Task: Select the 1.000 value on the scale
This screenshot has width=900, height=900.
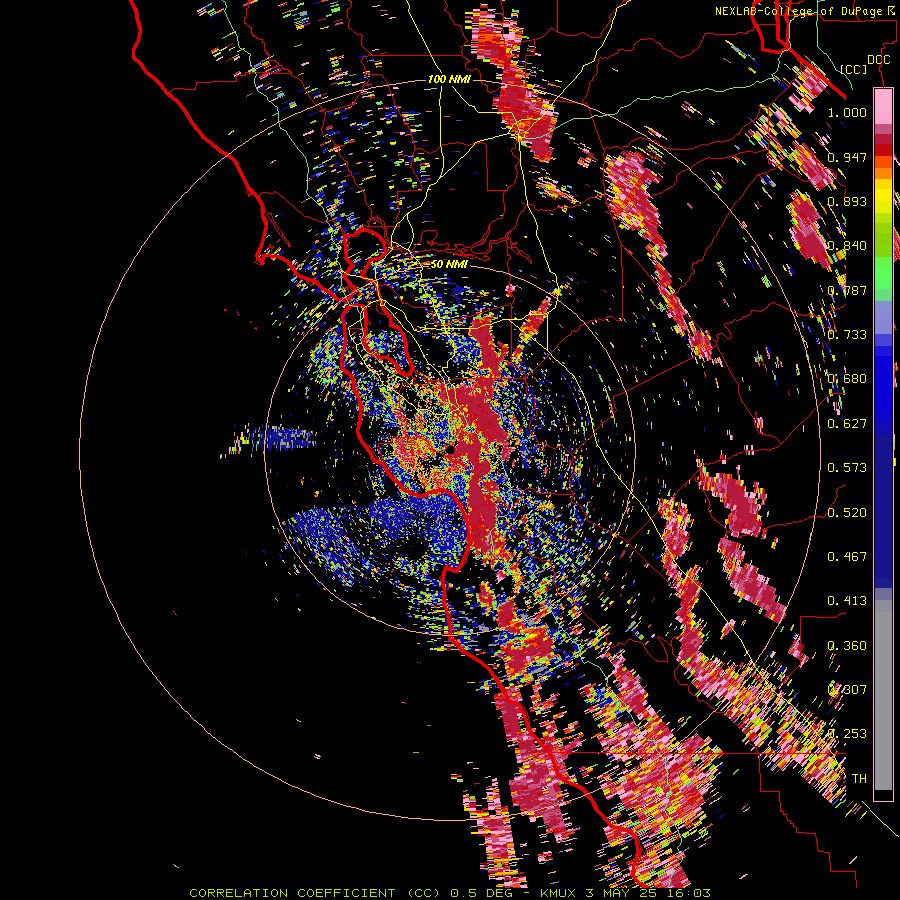Action: pyautogui.click(x=847, y=112)
